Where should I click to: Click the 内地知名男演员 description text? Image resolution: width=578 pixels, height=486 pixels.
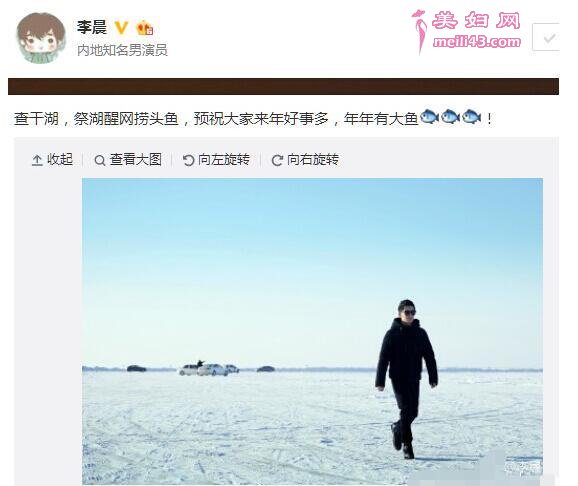[122, 50]
